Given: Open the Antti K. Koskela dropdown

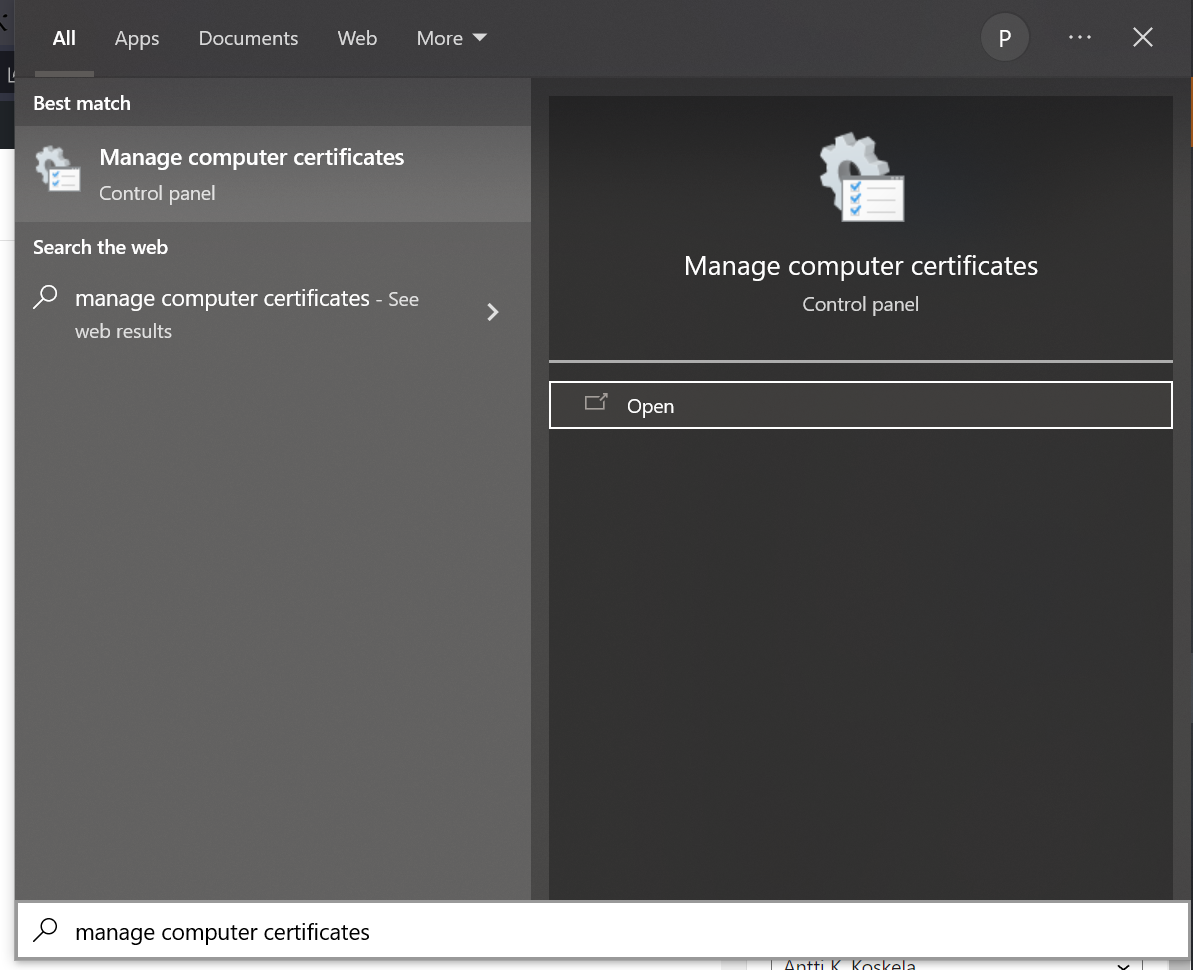Looking at the screenshot, I should [x=1123, y=964].
